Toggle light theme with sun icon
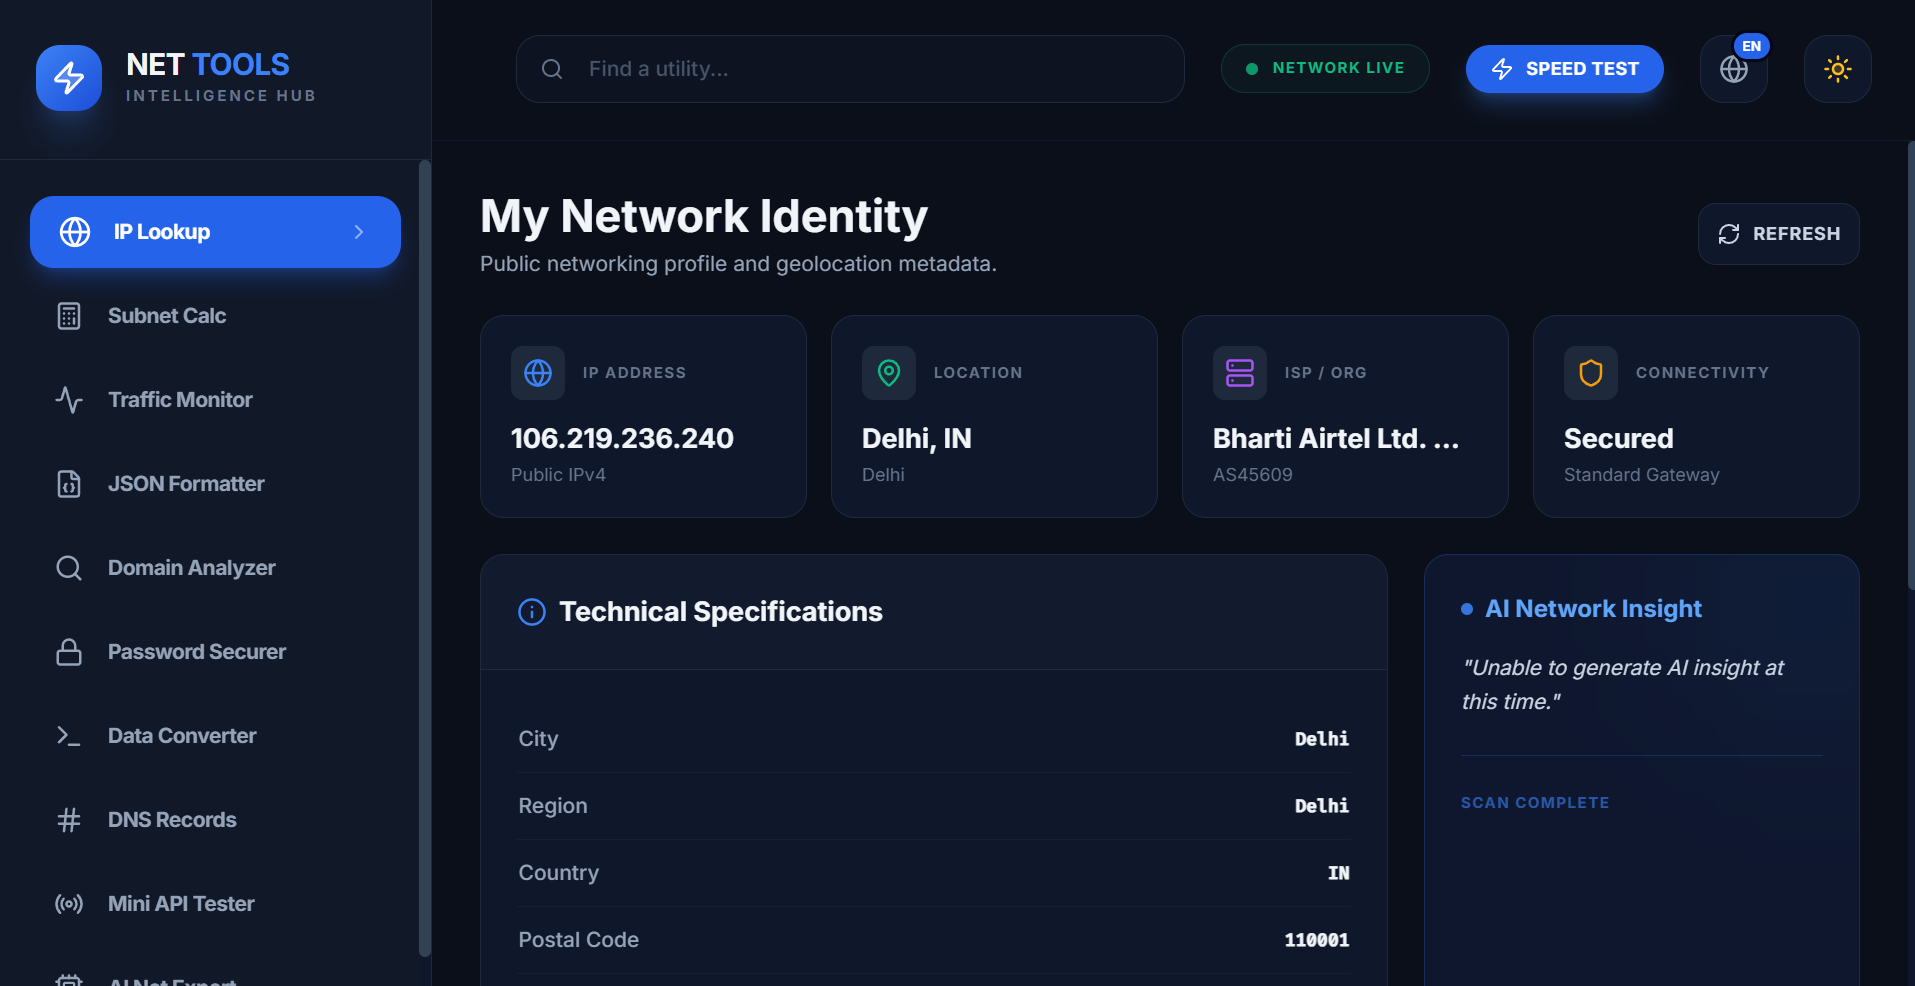 pyautogui.click(x=1838, y=69)
